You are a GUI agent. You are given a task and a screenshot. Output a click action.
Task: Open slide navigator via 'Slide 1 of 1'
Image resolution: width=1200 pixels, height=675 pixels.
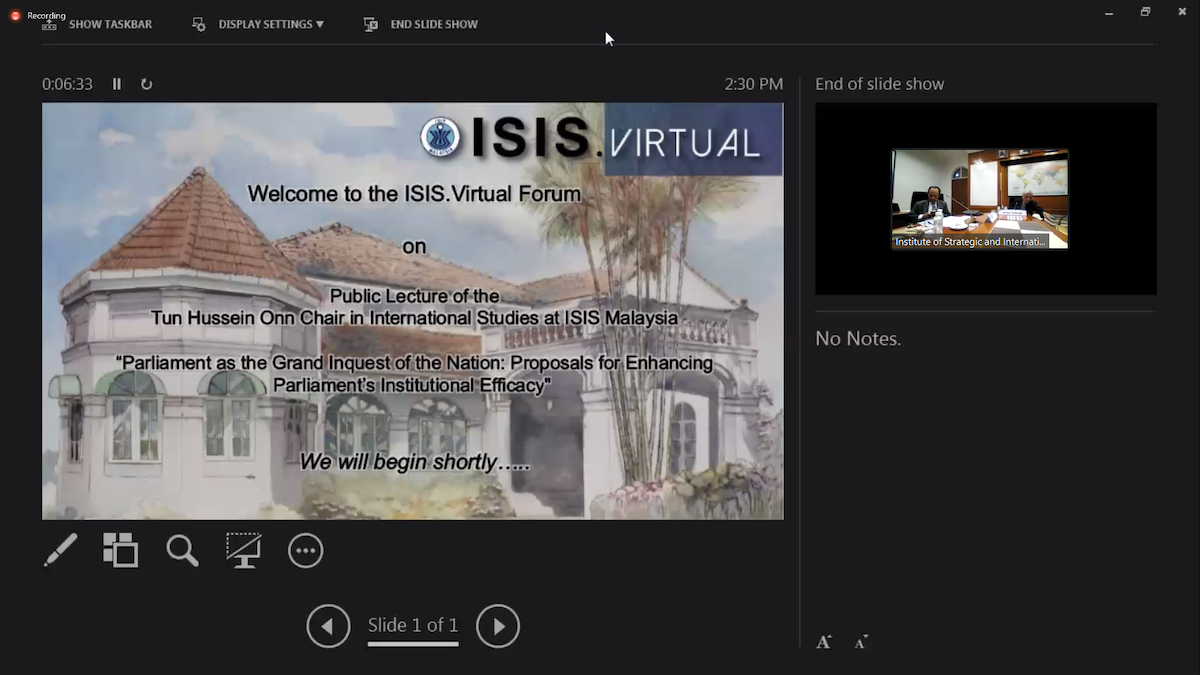[413, 626]
